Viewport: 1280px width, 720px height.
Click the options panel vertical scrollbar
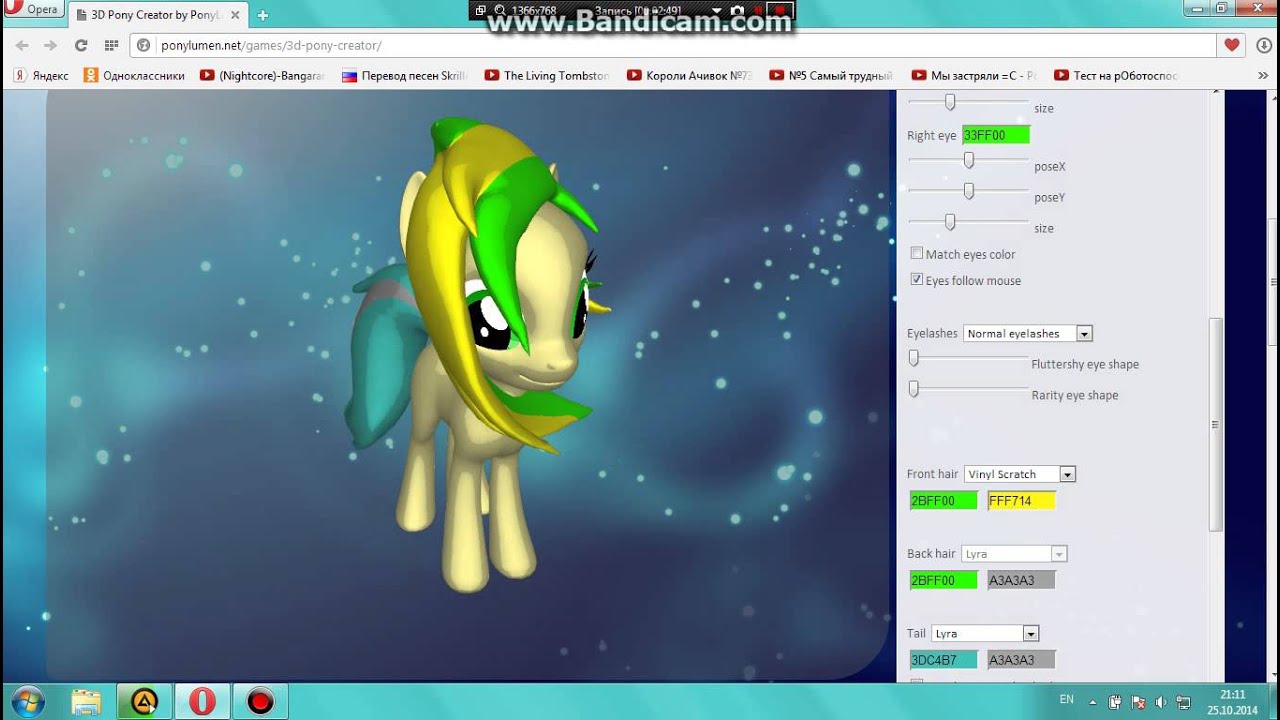click(x=1216, y=424)
